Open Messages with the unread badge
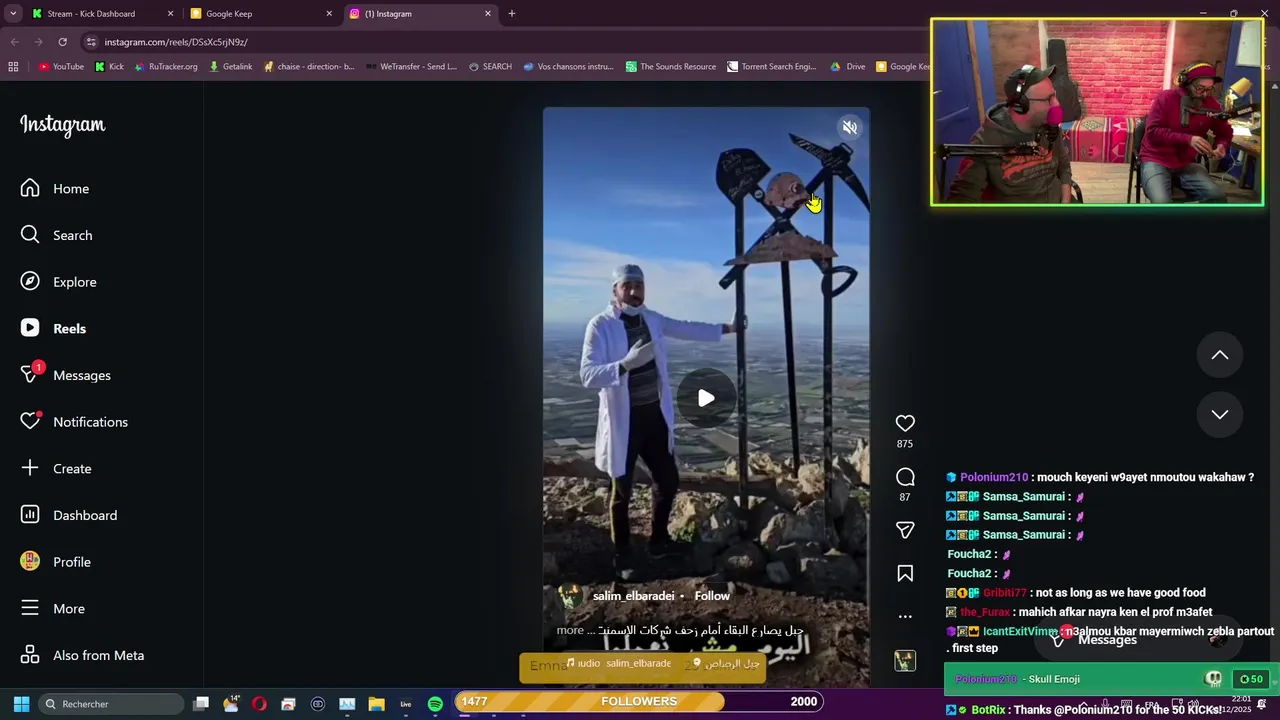Screen dimensions: 1280x720 click(x=65, y=375)
